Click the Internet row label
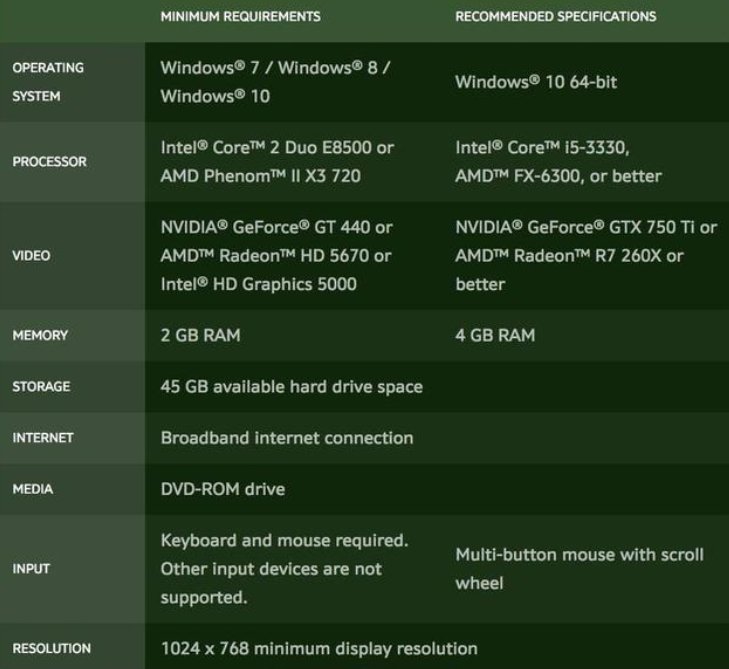Screen dimensions: 729x669 pyautogui.click(x=43, y=438)
